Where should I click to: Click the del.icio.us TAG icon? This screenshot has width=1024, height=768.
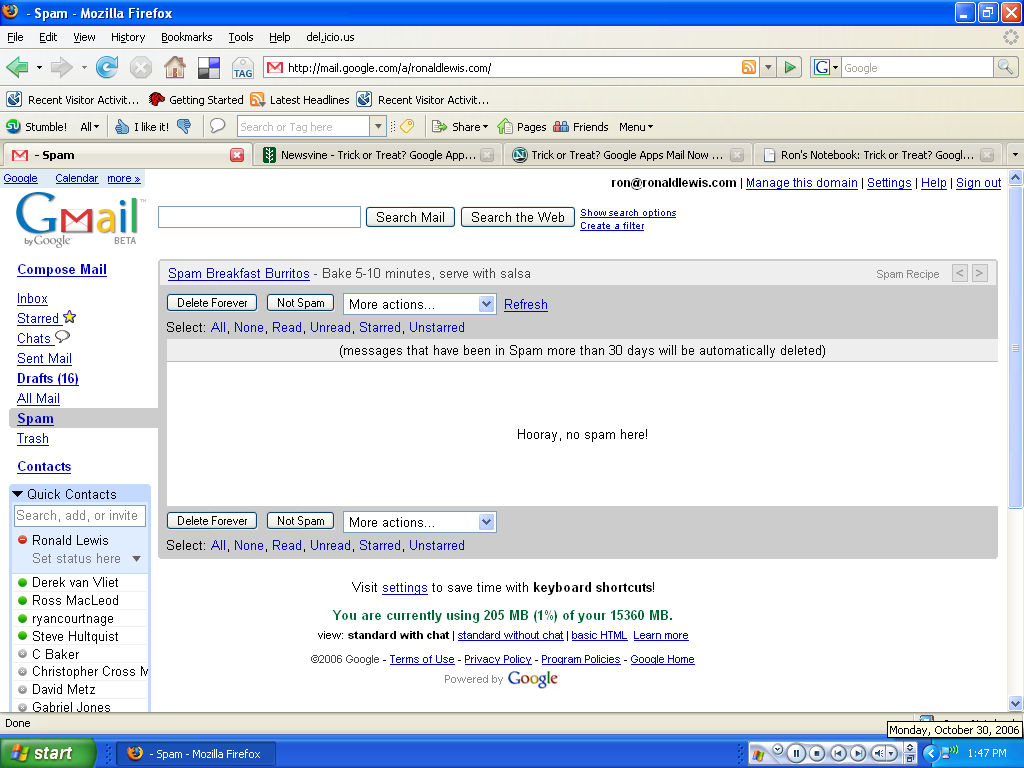tap(243, 68)
